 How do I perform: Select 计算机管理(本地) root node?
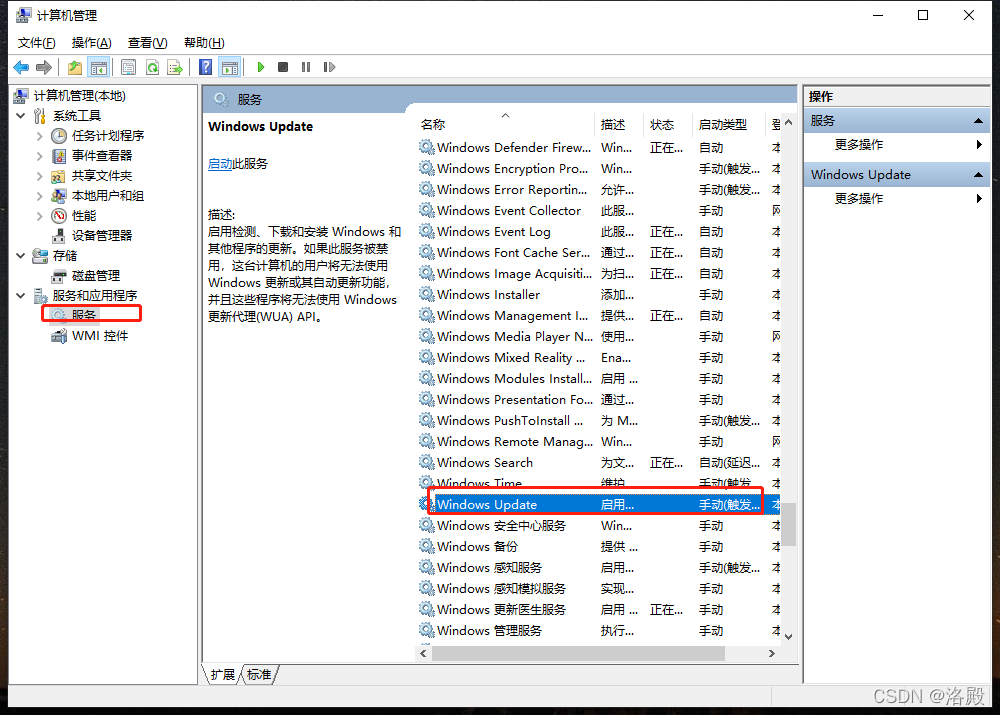click(x=80, y=96)
